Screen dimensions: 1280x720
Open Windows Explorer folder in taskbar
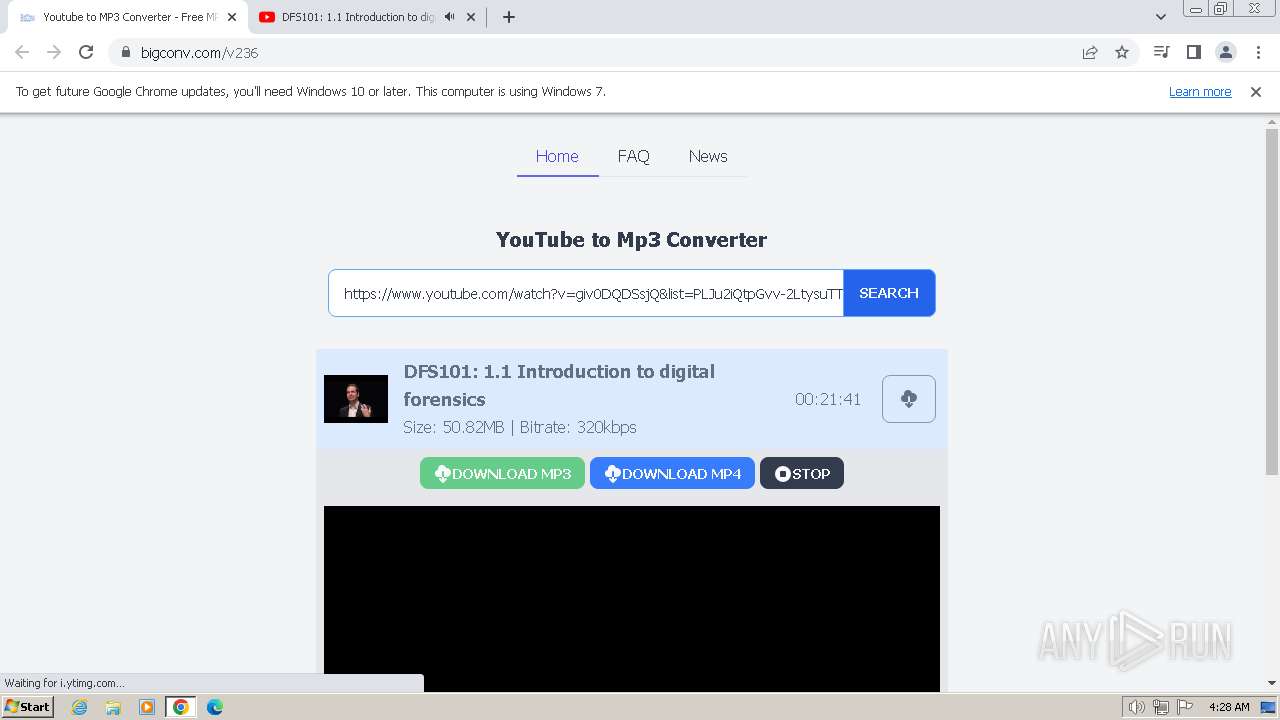[113, 707]
